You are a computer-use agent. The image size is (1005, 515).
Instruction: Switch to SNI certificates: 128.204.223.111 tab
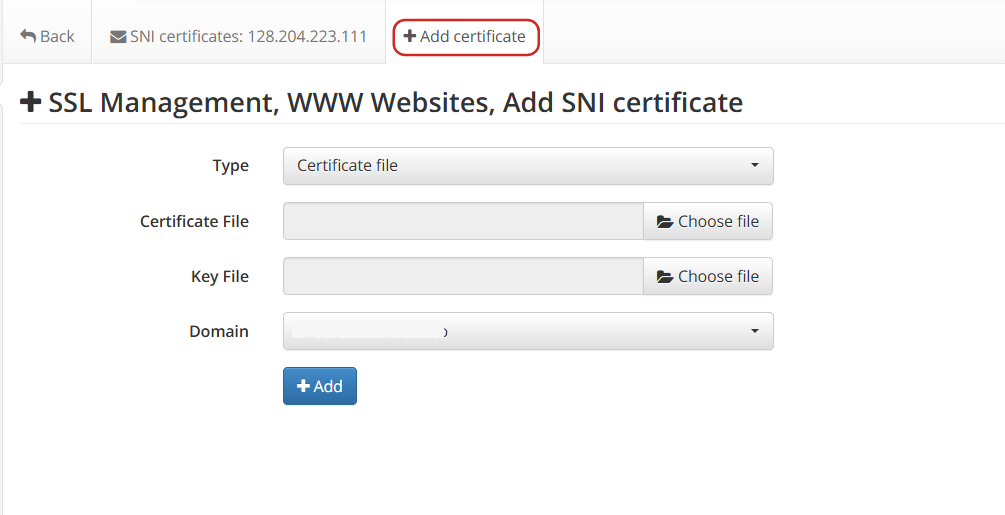pos(239,36)
